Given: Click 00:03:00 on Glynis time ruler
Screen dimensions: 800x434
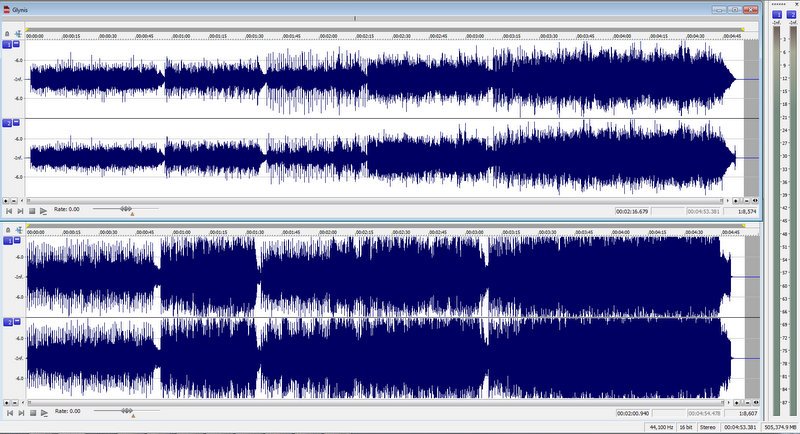Looking at the screenshot, I should tap(475, 36).
